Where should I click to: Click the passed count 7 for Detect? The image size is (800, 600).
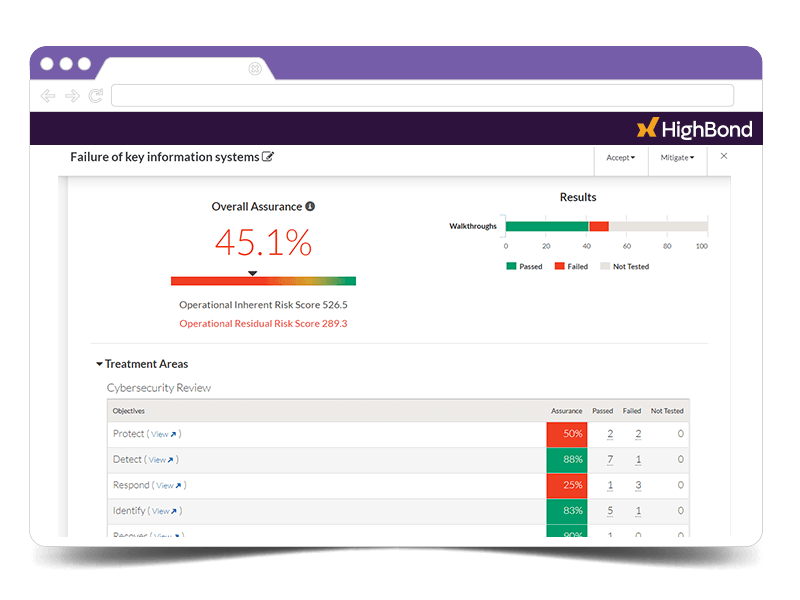click(610, 460)
